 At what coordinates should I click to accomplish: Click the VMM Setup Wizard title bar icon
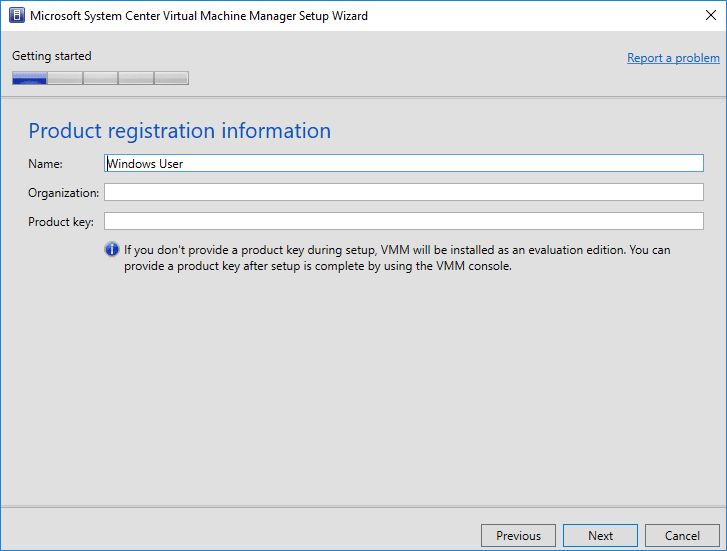point(17,16)
